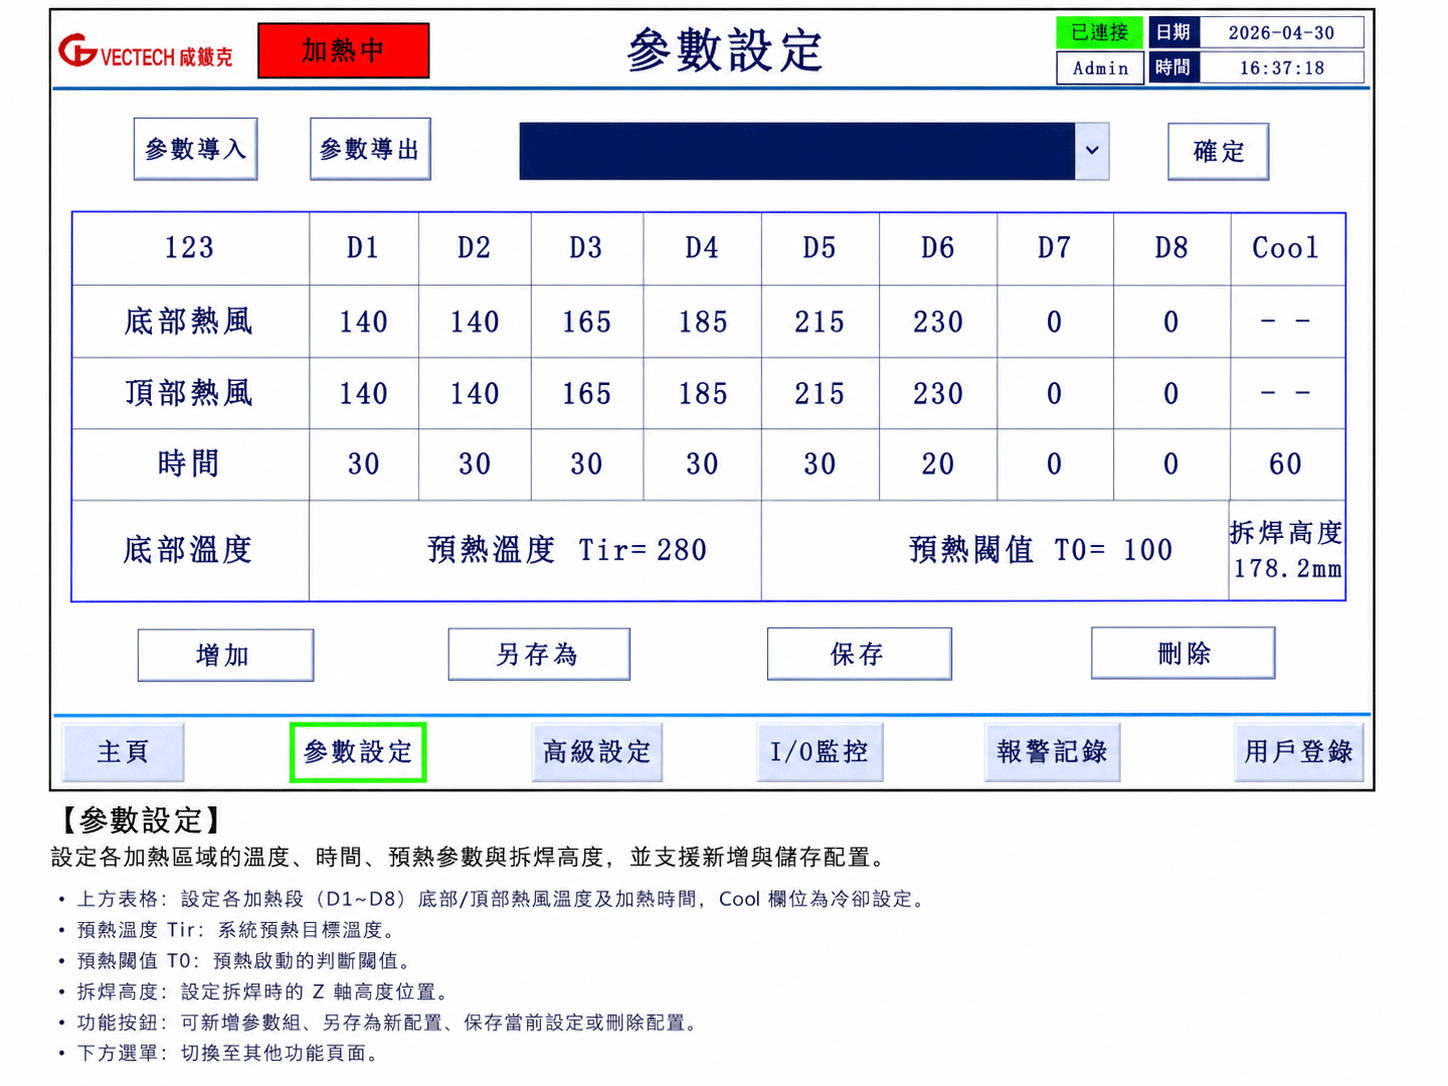Go to the 主頁 home tab
Screen dimensions: 1448x1086
[x=123, y=752]
